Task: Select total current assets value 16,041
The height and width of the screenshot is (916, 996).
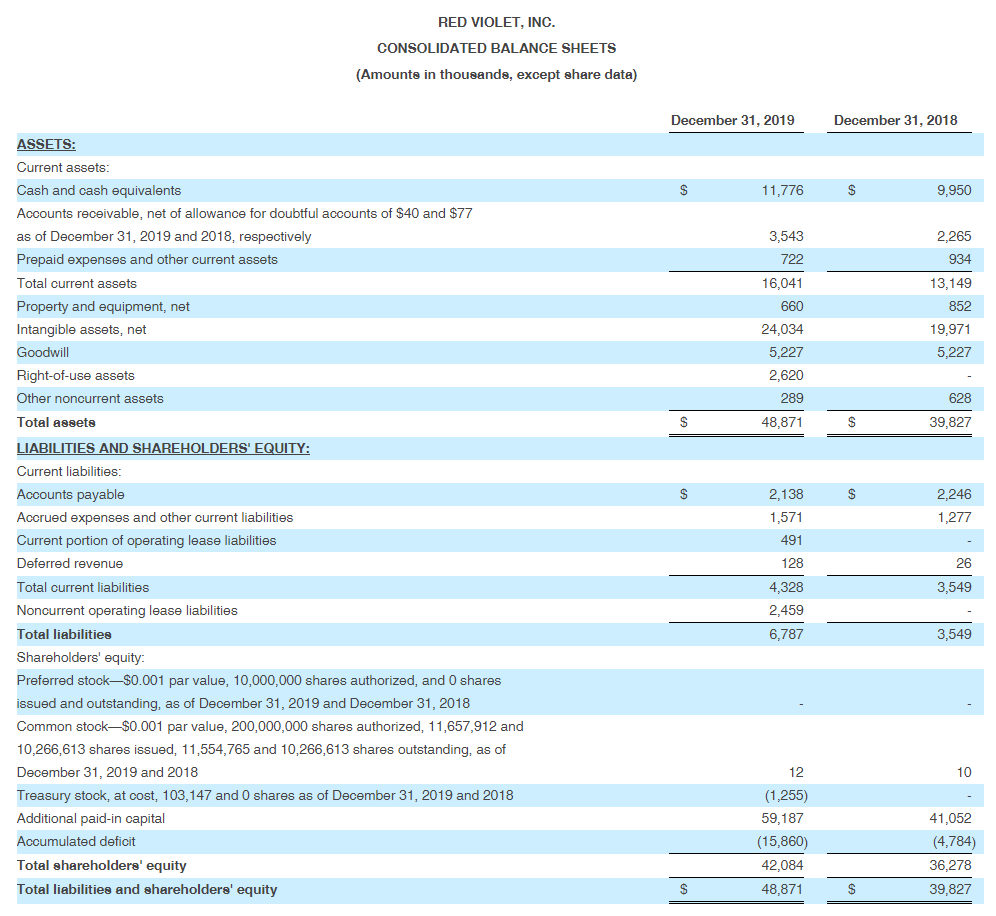Action: tap(782, 283)
